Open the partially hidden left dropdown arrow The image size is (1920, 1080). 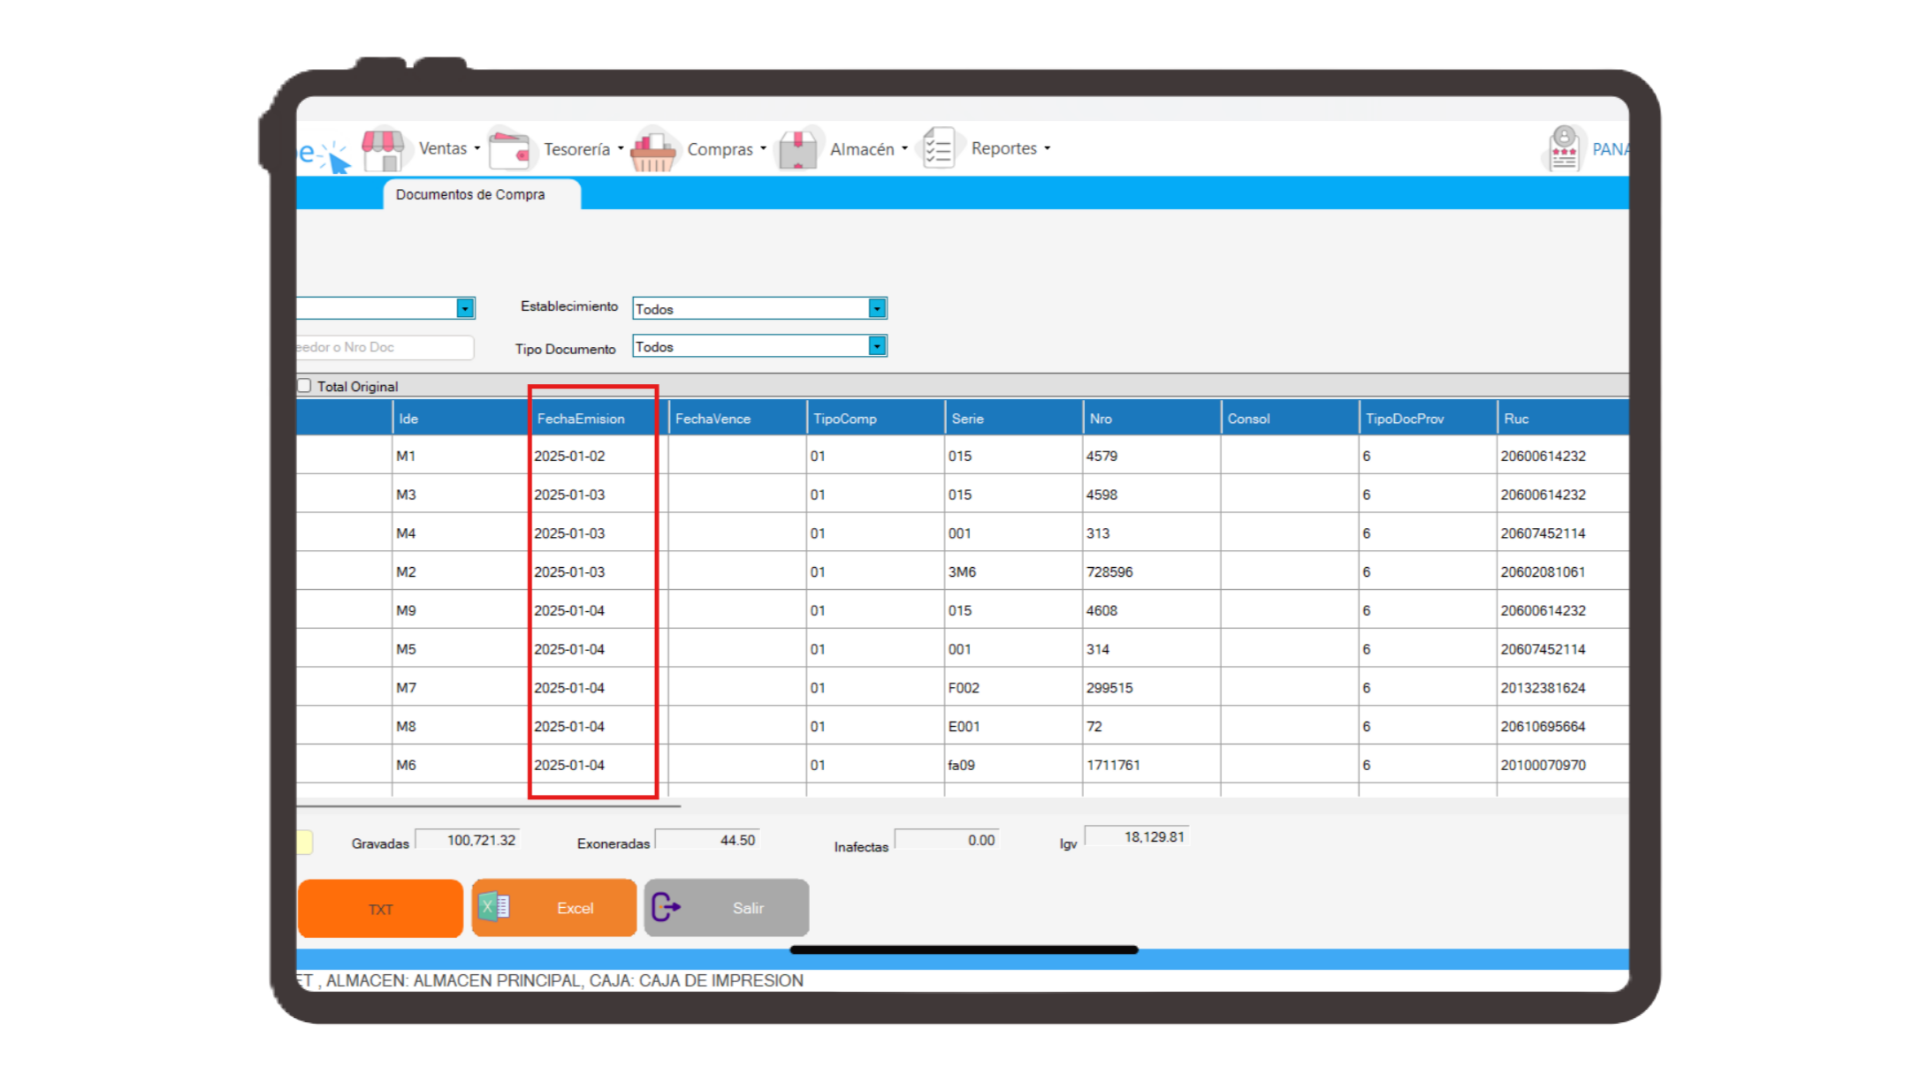tap(465, 308)
